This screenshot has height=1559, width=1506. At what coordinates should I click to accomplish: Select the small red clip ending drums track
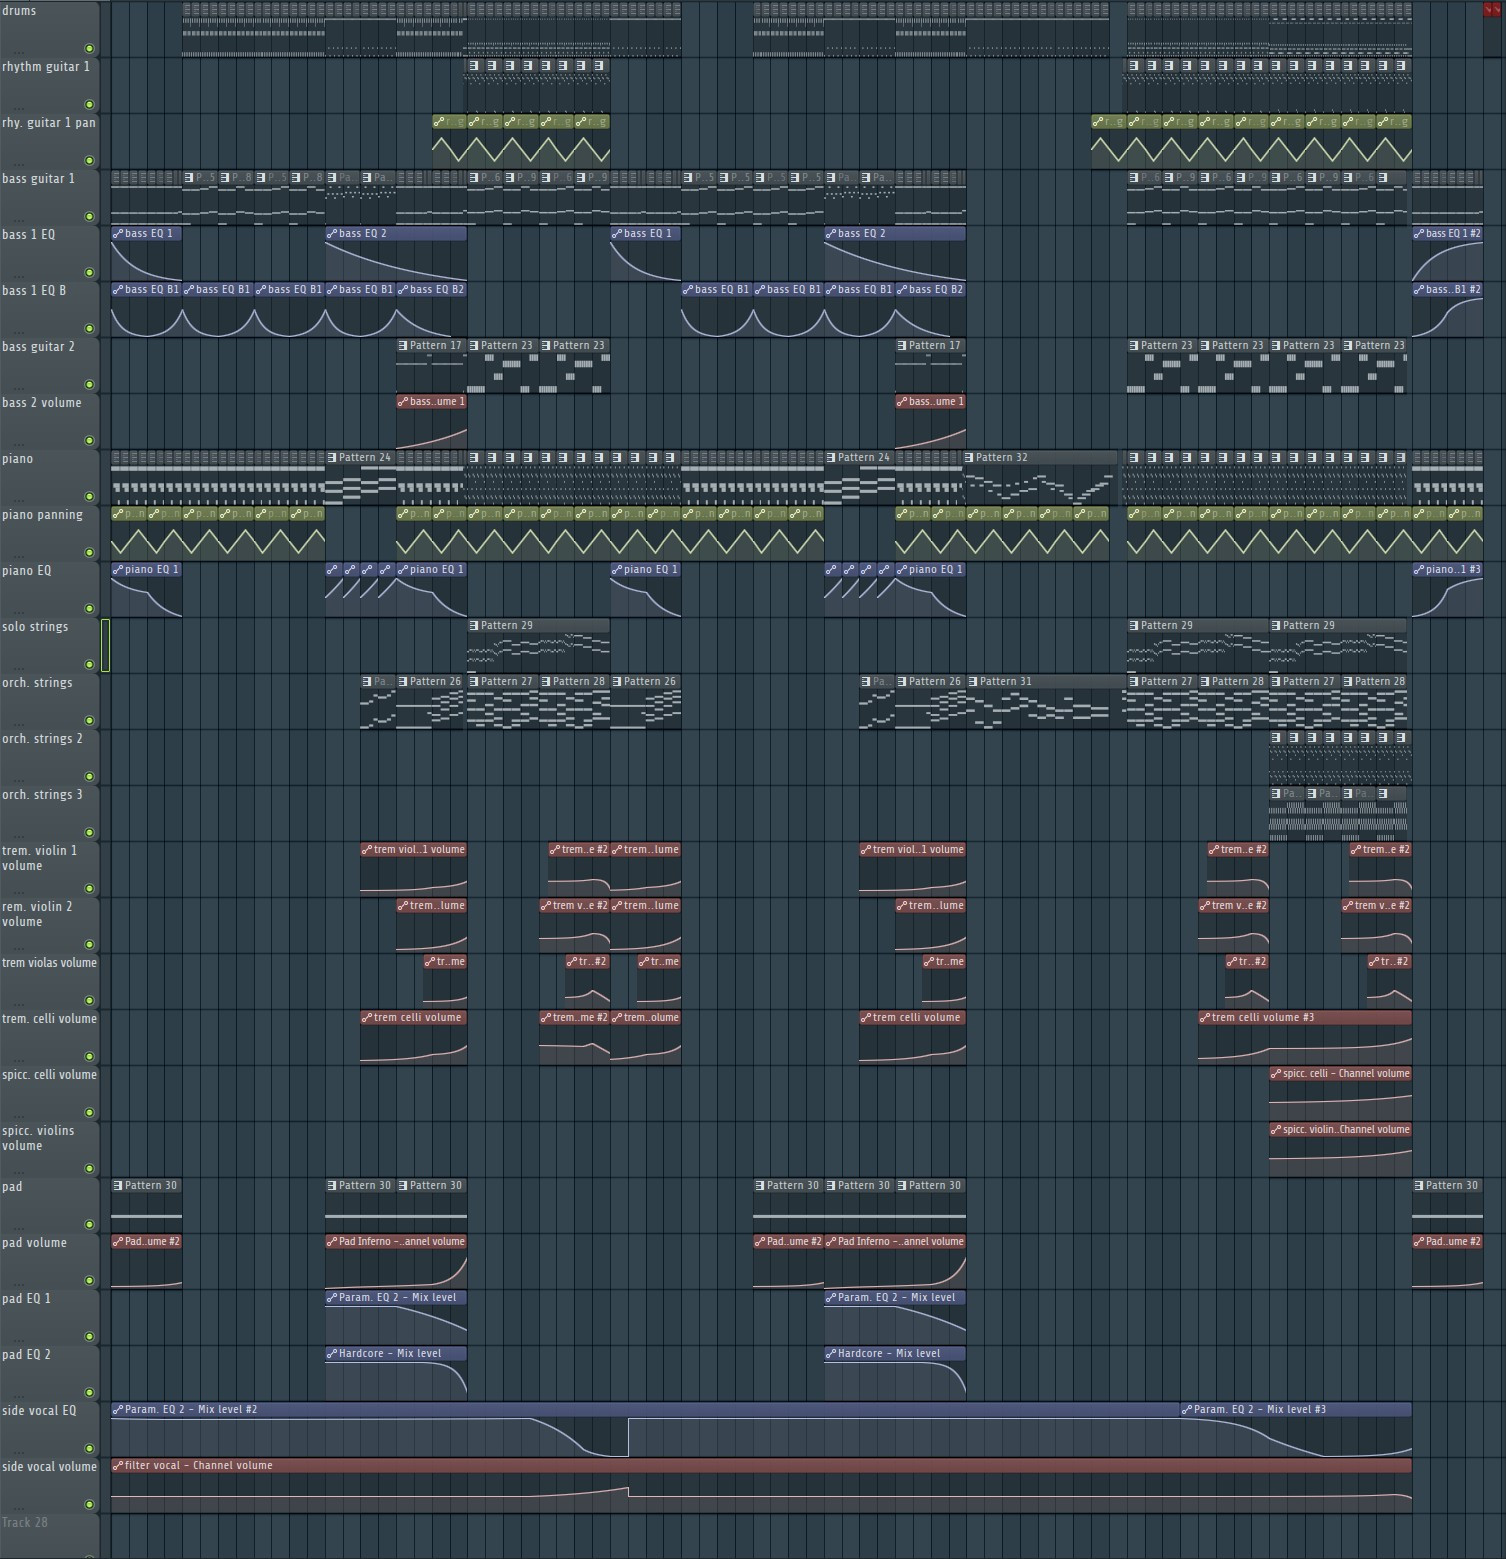point(1492,9)
